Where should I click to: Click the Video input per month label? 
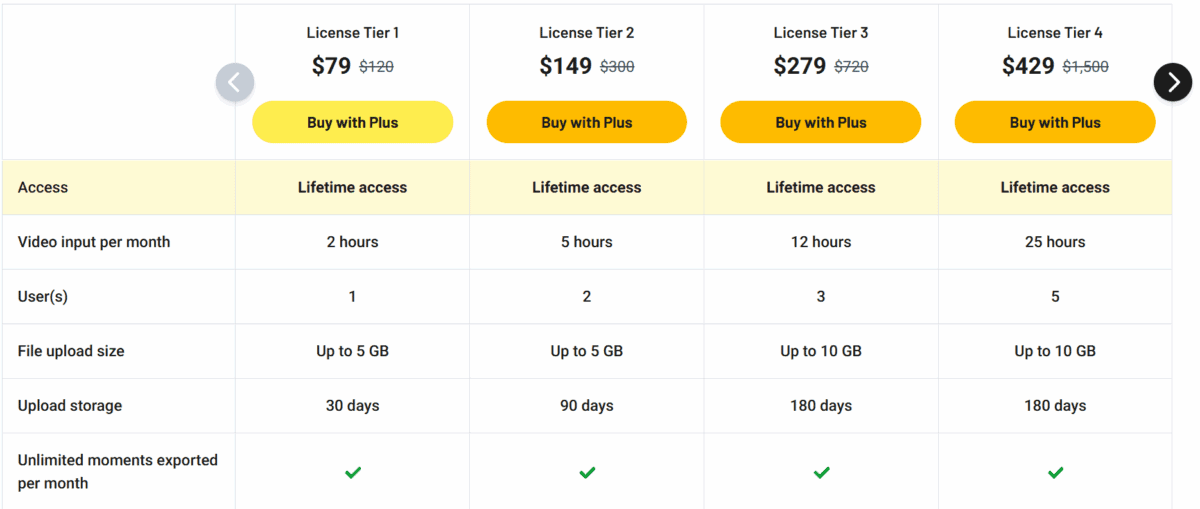pyautogui.click(x=94, y=242)
